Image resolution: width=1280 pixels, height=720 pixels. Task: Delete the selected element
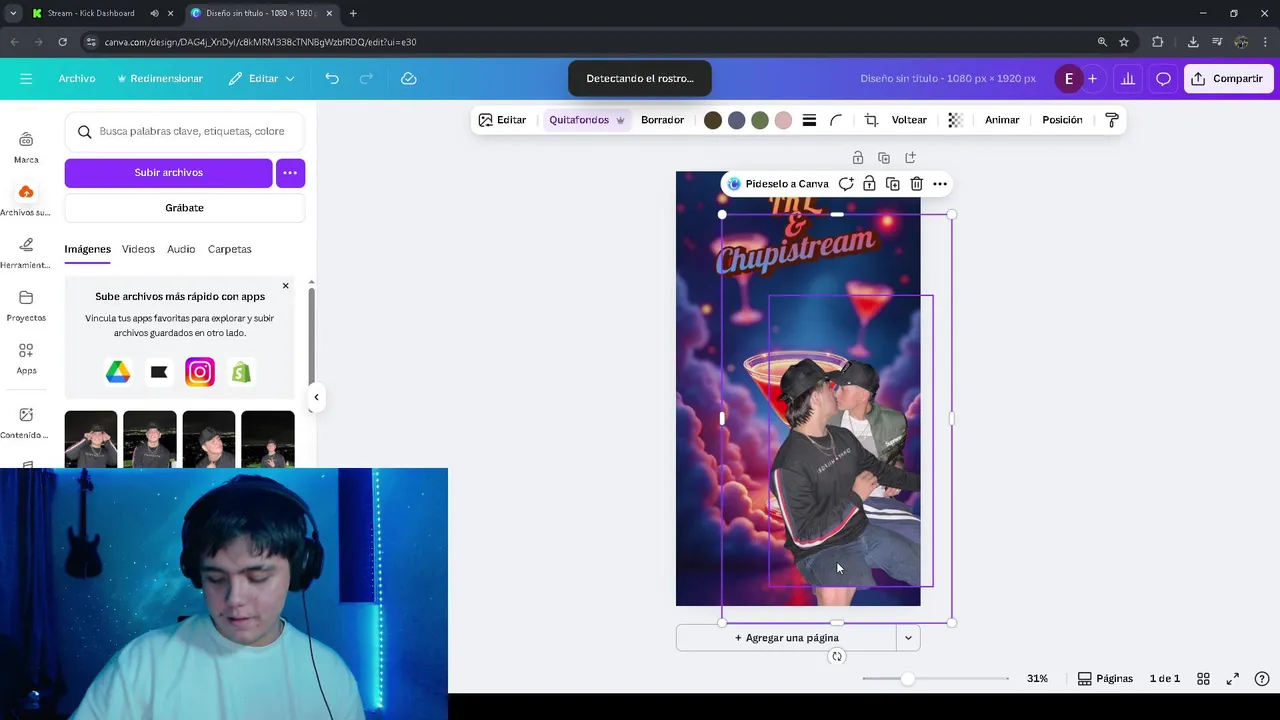click(916, 184)
